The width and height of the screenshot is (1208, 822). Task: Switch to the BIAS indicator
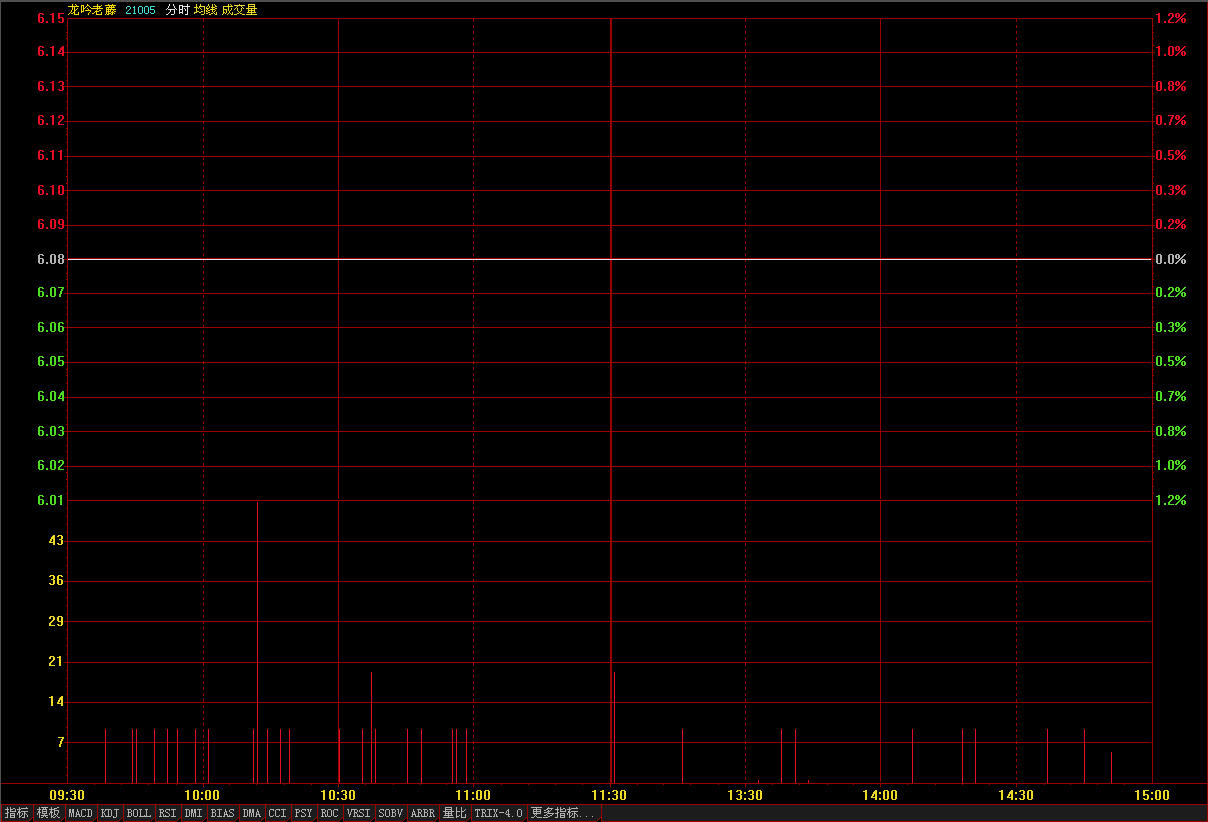pyautogui.click(x=223, y=813)
